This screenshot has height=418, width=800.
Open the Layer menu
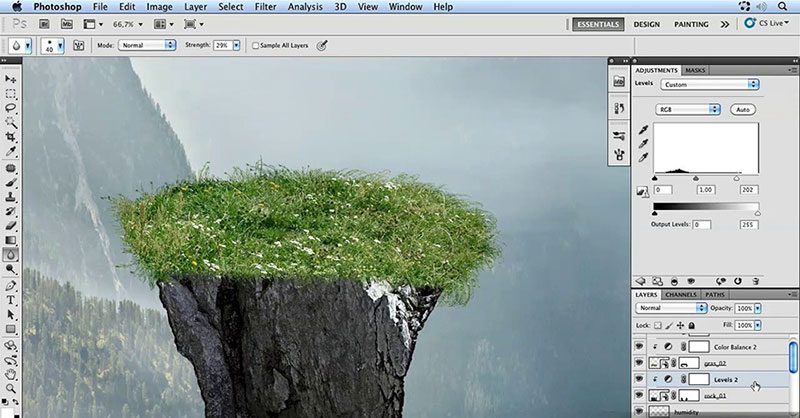(x=195, y=7)
